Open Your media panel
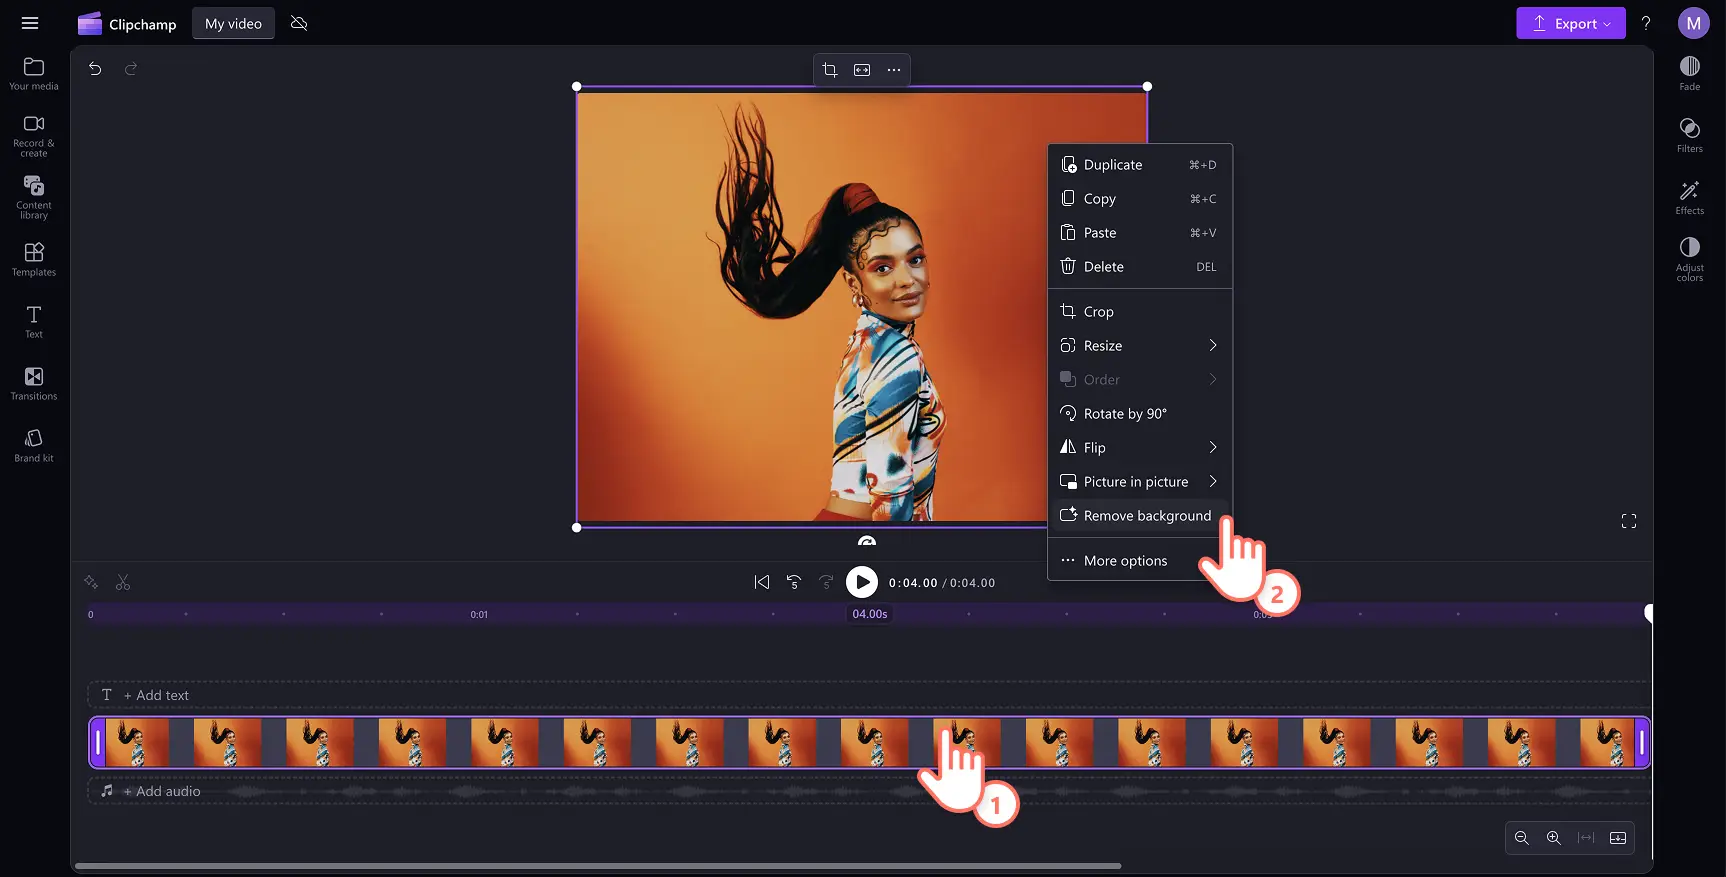 pos(34,74)
